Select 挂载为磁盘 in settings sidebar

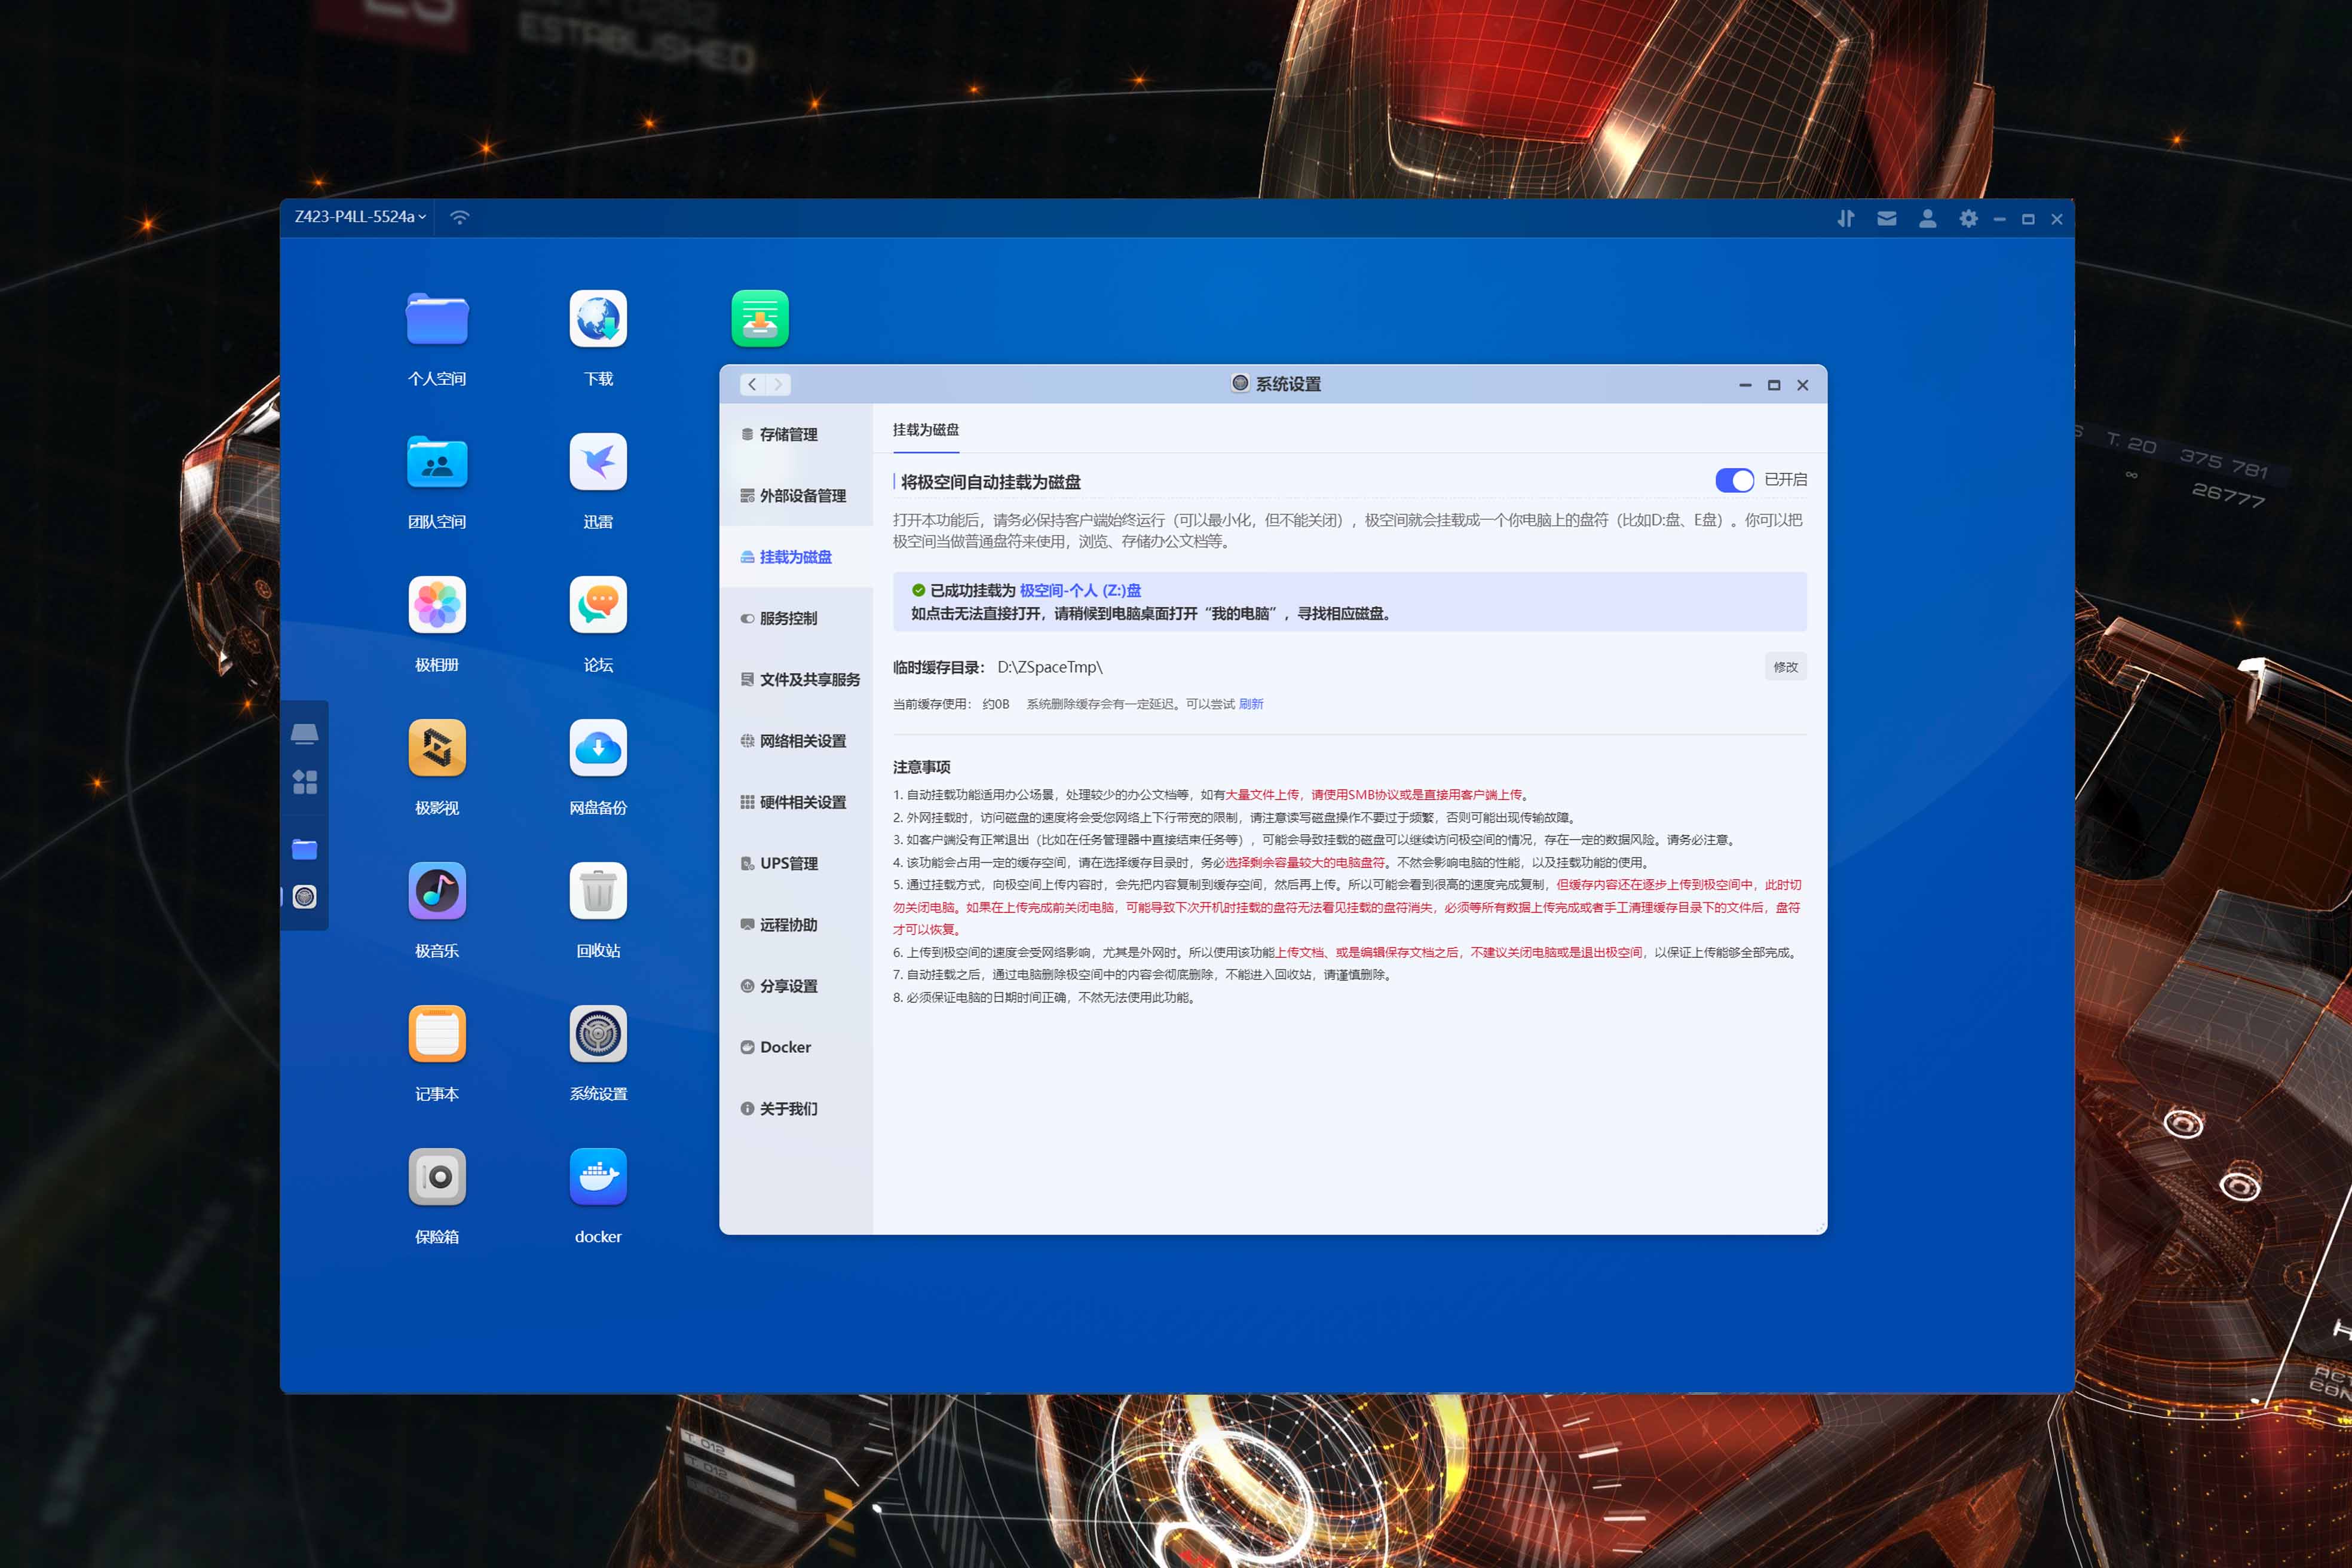coord(796,557)
